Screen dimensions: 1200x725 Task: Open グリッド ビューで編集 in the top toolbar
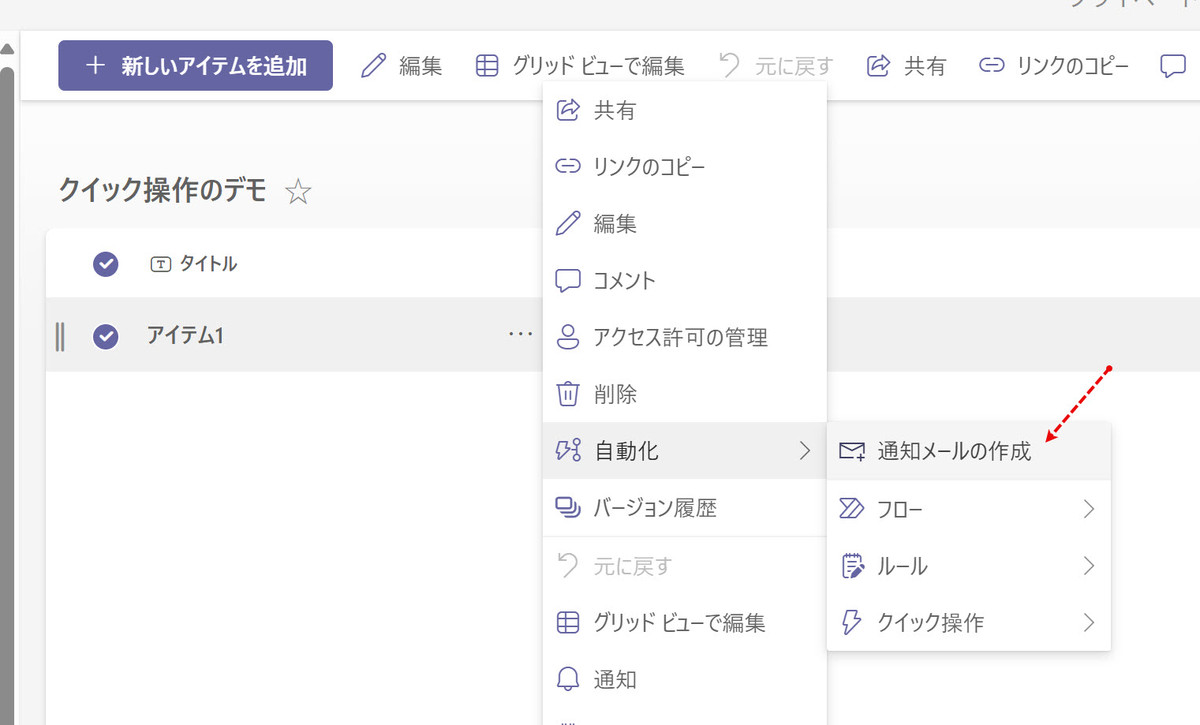point(580,66)
